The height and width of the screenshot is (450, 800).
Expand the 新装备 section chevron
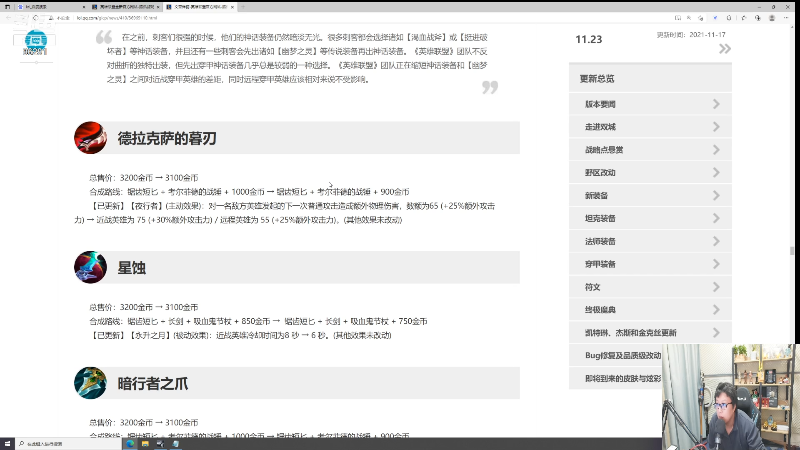pos(716,195)
